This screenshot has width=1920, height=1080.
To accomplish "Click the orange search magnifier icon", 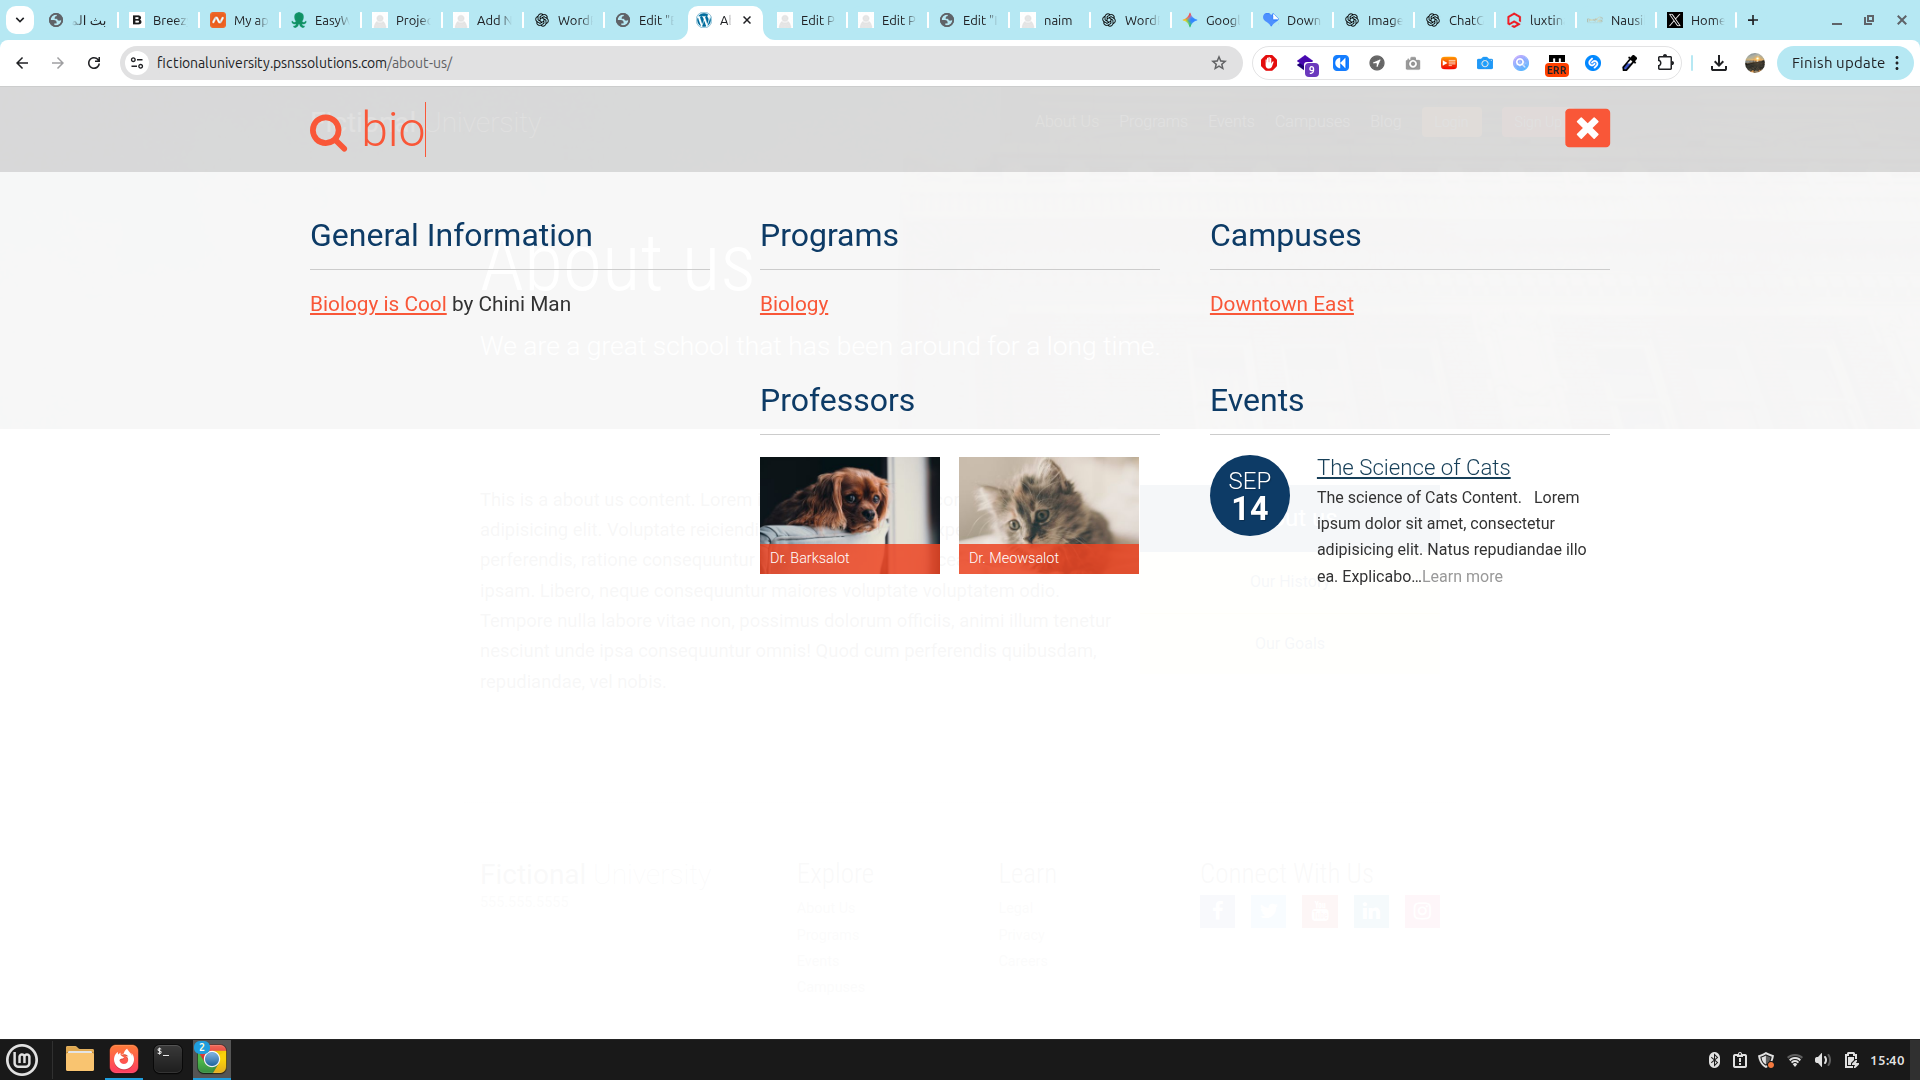I will tap(328, 131).
